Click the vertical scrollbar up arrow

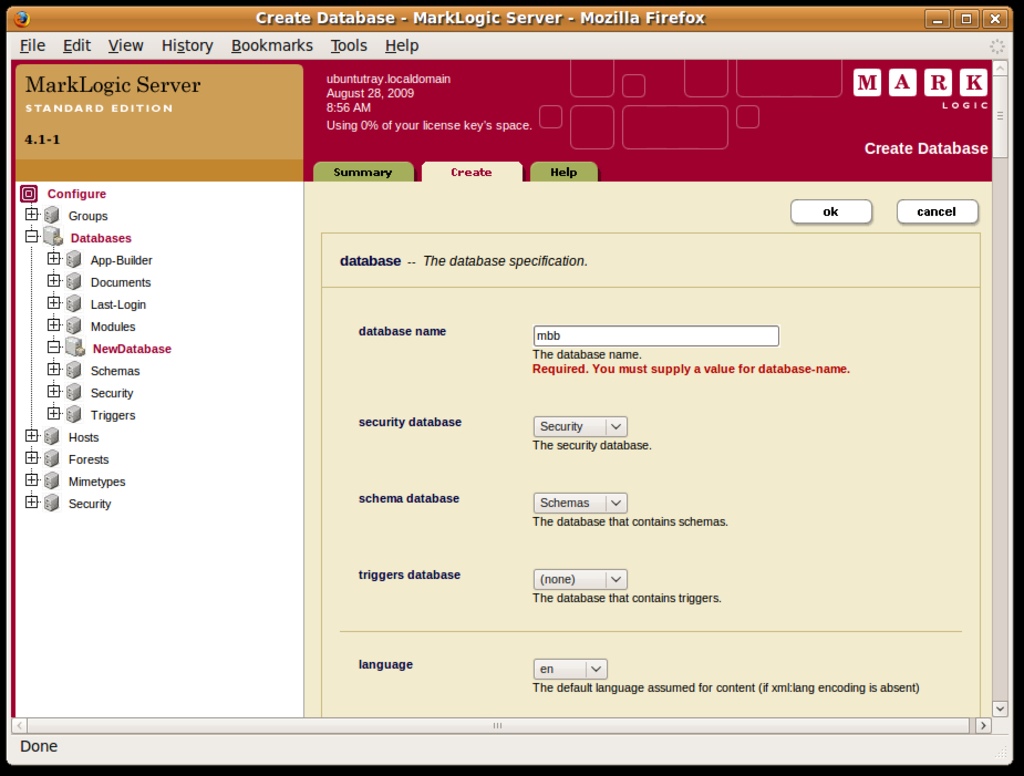click(1000, 67)
